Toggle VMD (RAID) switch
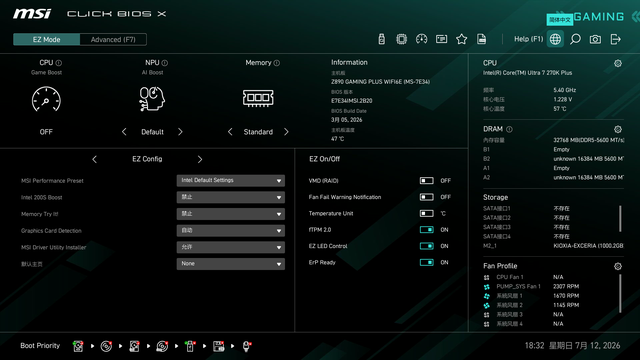 pyautogui.click(x=427, y=180)
